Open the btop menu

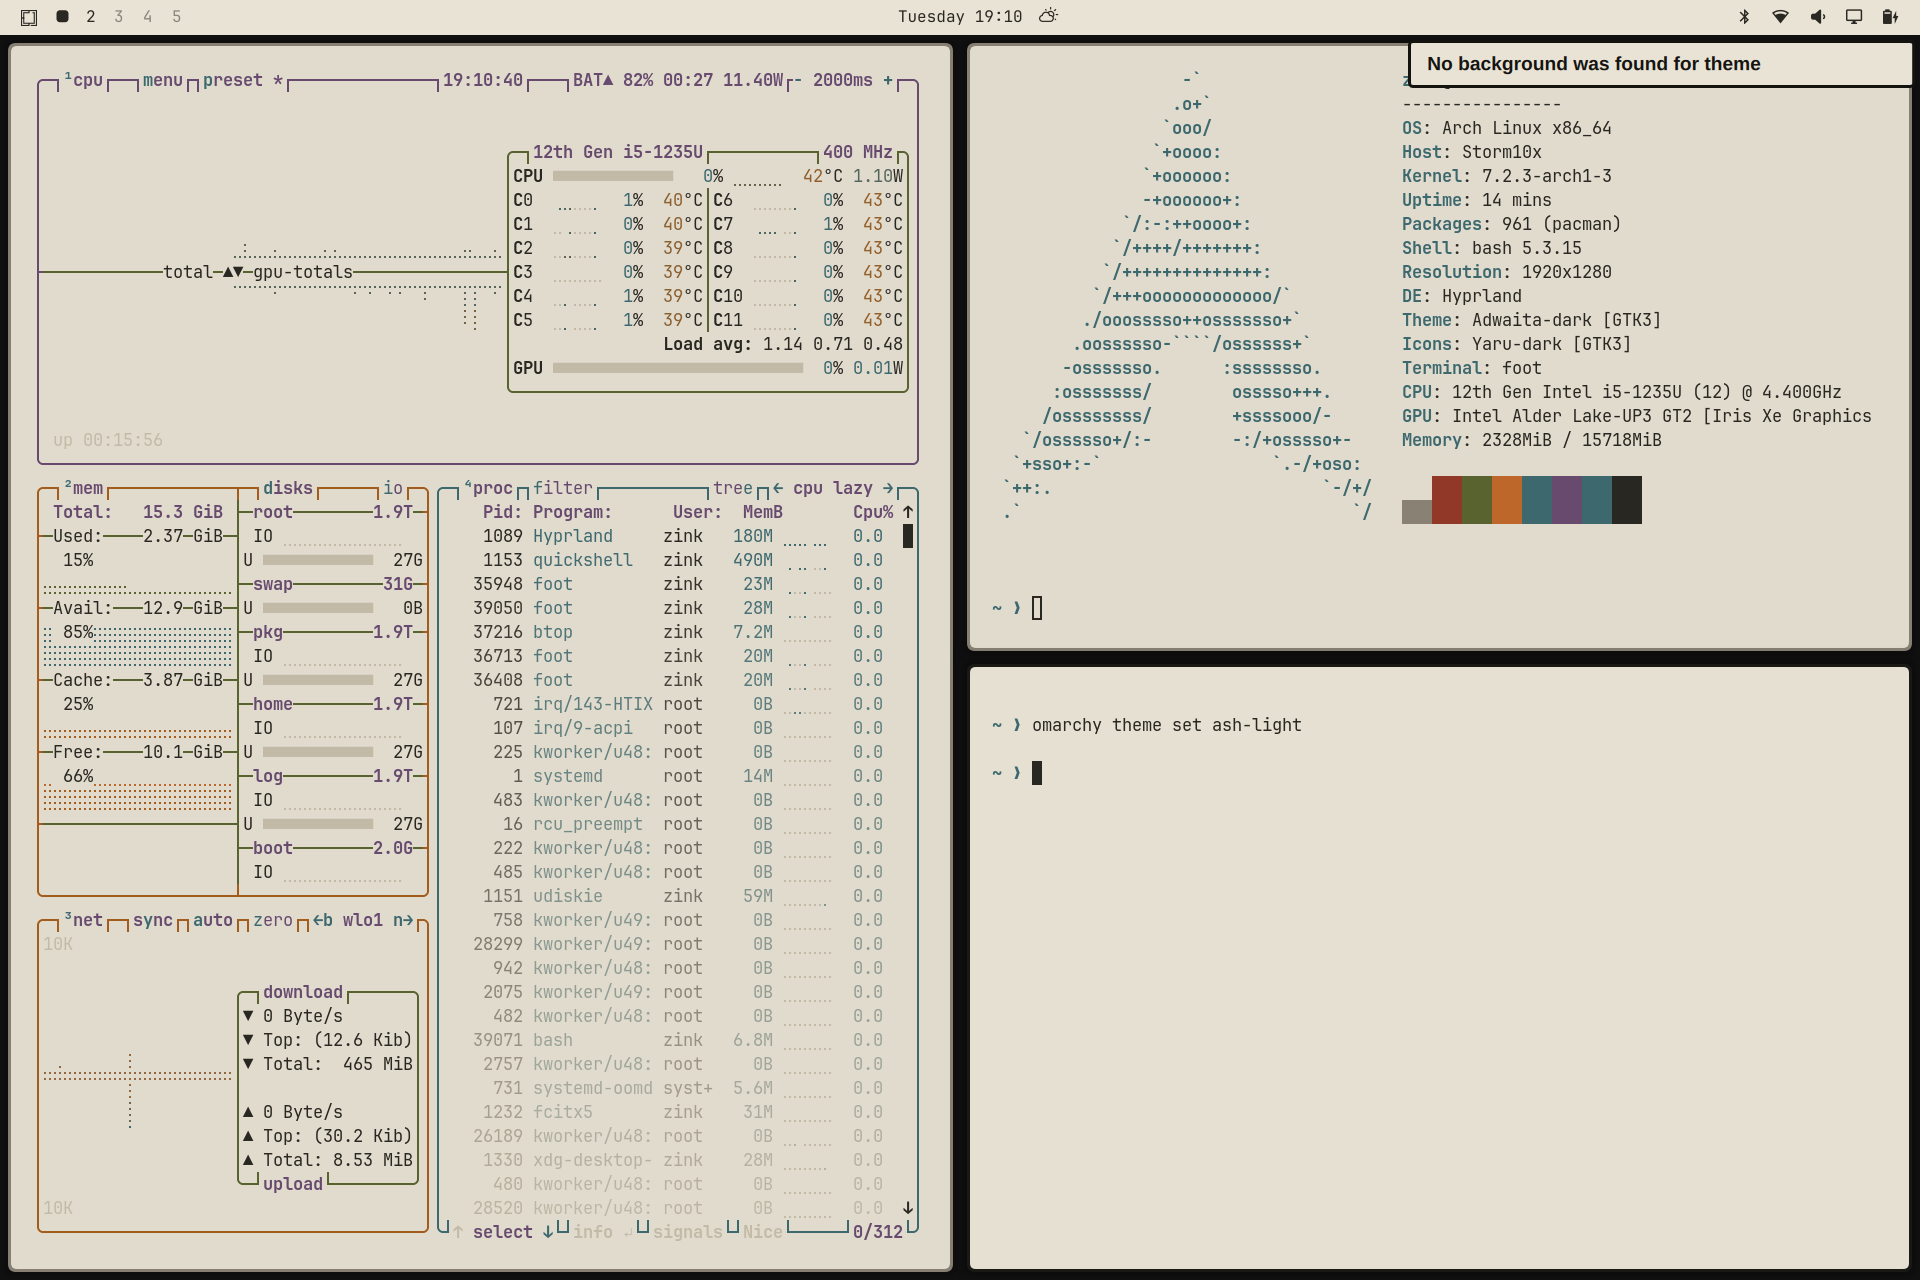point(162,80)
